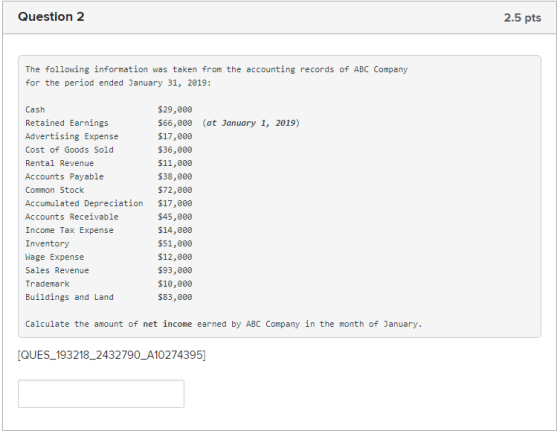This screenshot has height=431, width=560.
Task: Click the Sales Revenue value $93,000
Action: [175, 270]
